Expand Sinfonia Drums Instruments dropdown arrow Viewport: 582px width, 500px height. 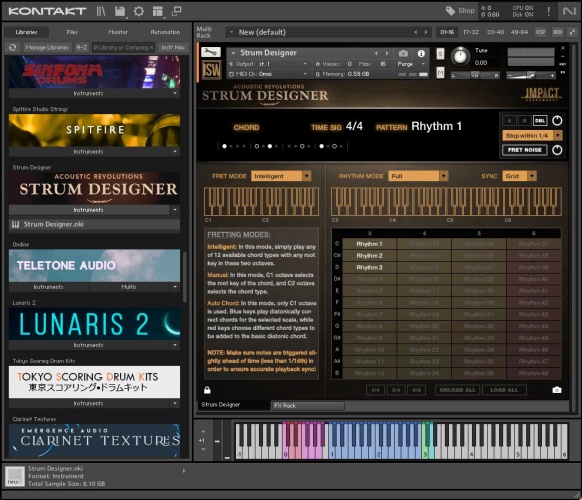175,93
